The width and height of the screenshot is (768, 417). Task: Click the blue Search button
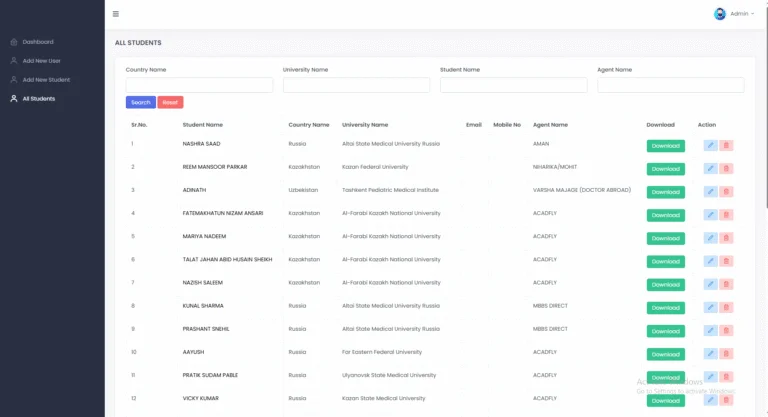[141, 102]
